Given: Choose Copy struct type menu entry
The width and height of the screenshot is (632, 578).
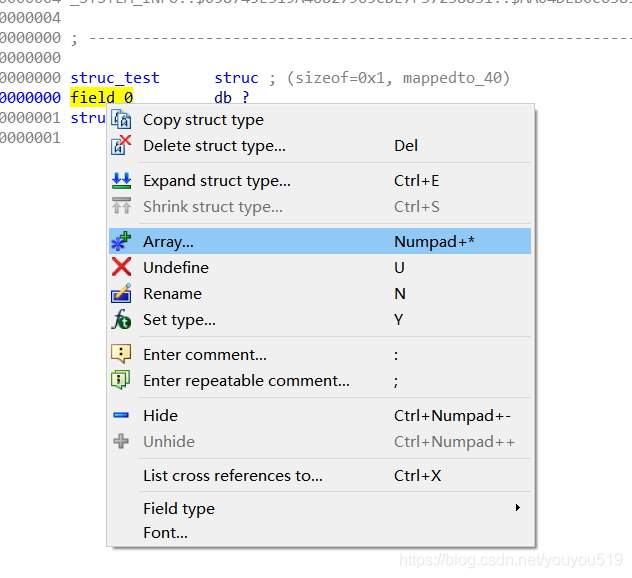Looking at the screenshot, I should coord(320,120).
